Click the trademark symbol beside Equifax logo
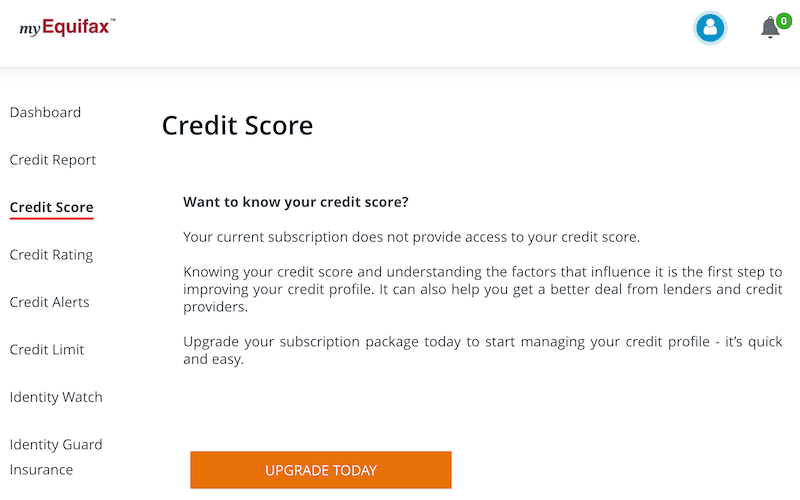The image size is (800, 500). tap(113, 21)
